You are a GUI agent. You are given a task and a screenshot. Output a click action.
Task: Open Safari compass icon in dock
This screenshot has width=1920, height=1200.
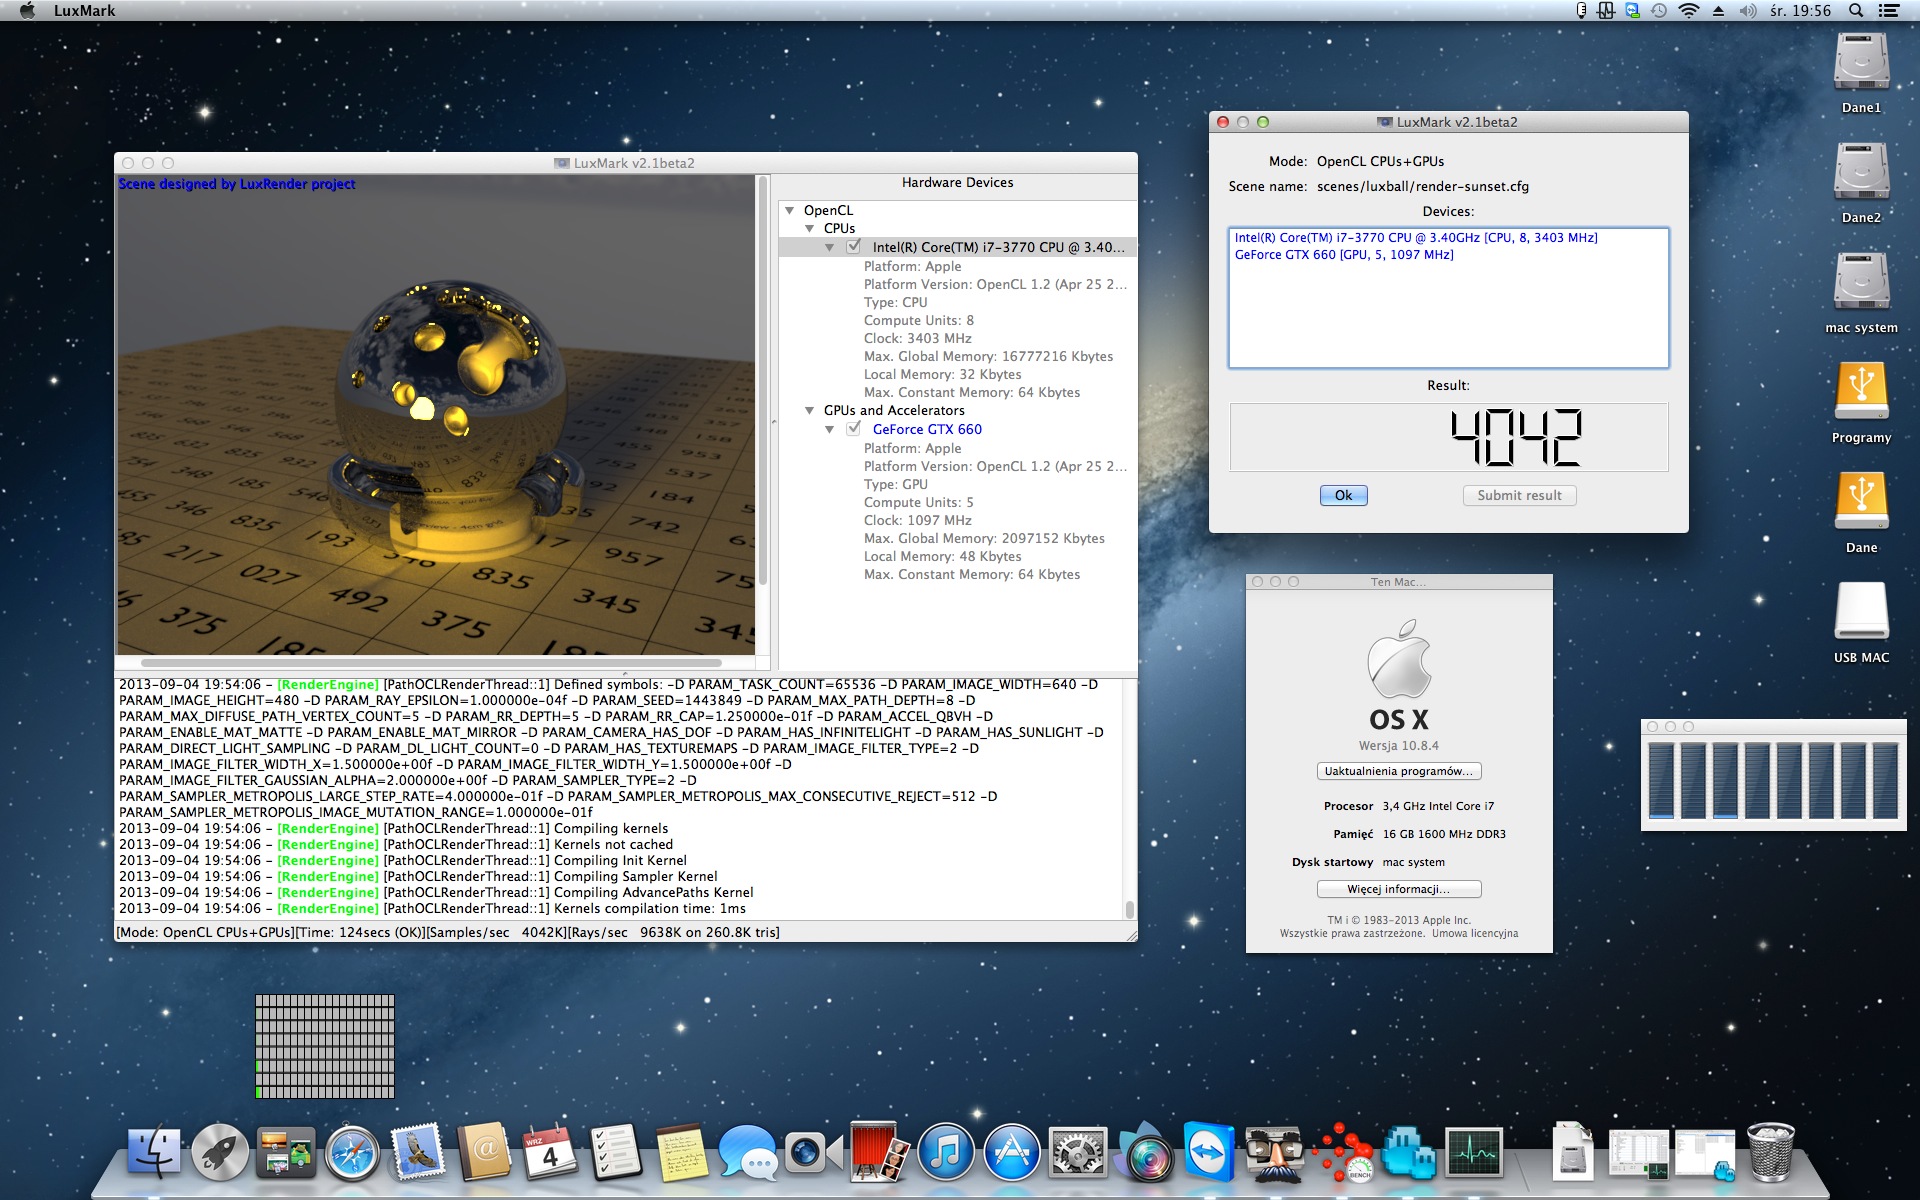[352, 1153]
